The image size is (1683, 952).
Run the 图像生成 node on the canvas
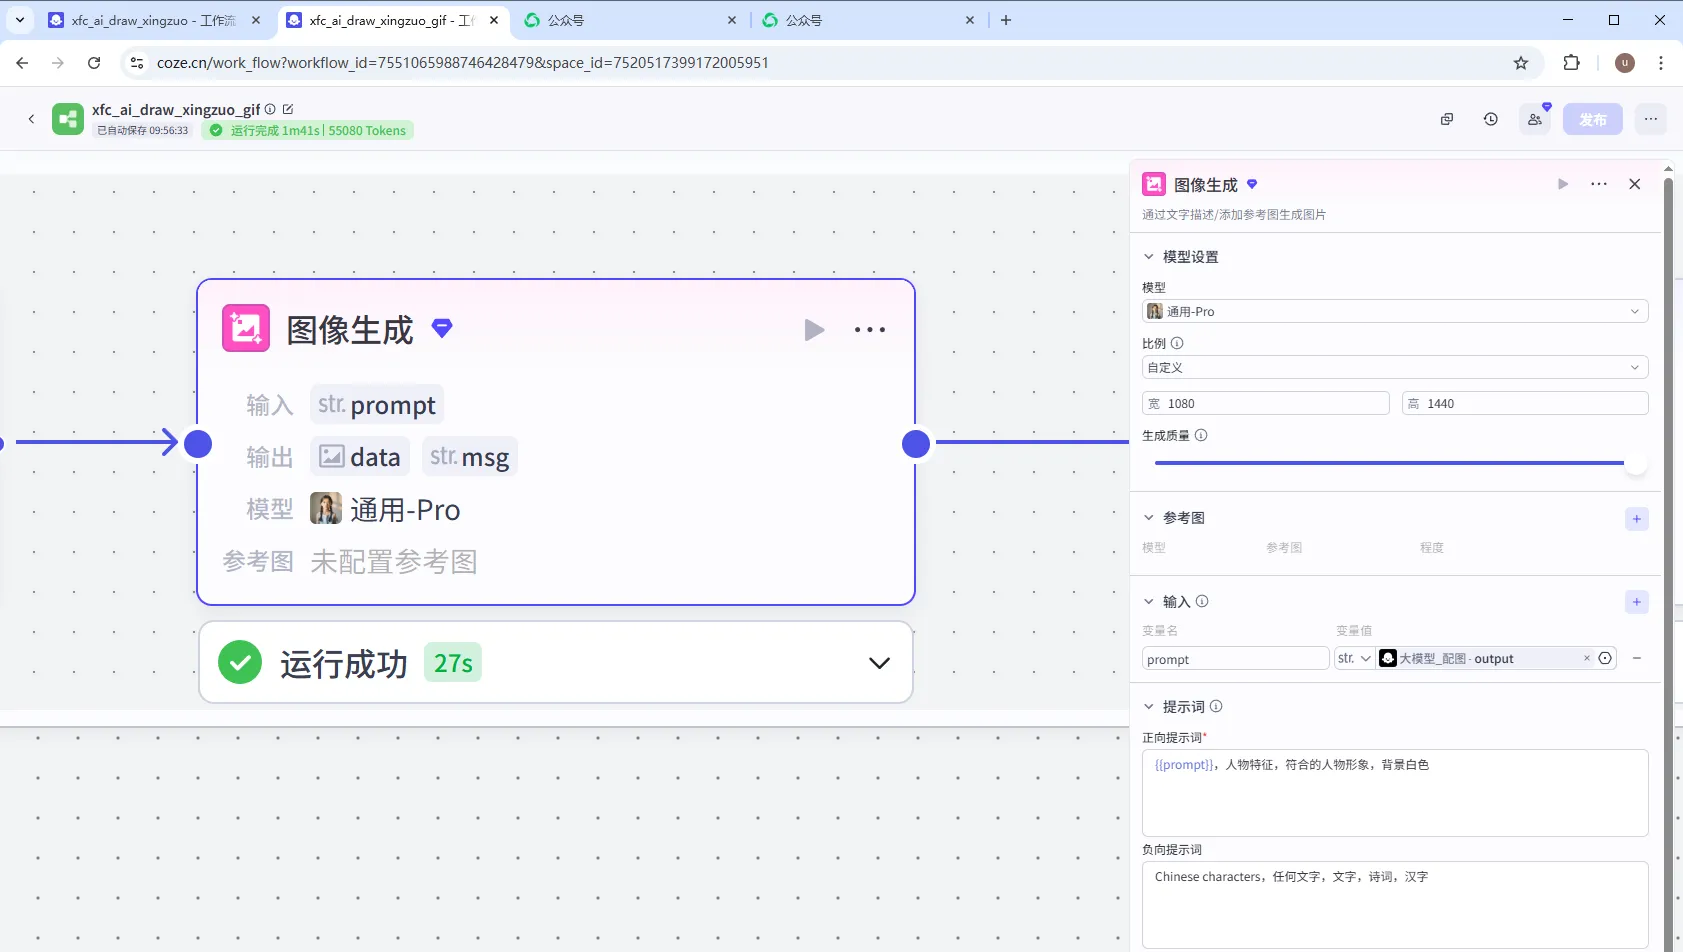tap(815, 330)
